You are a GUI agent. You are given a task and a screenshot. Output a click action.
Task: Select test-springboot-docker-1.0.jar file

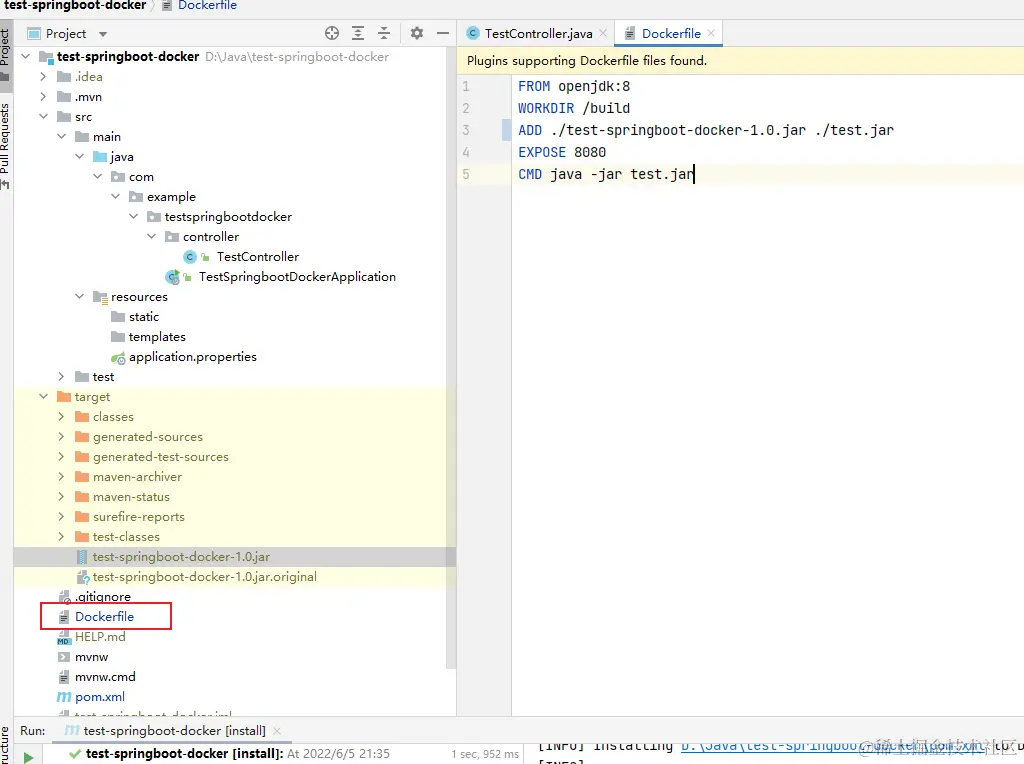[181, 557]
